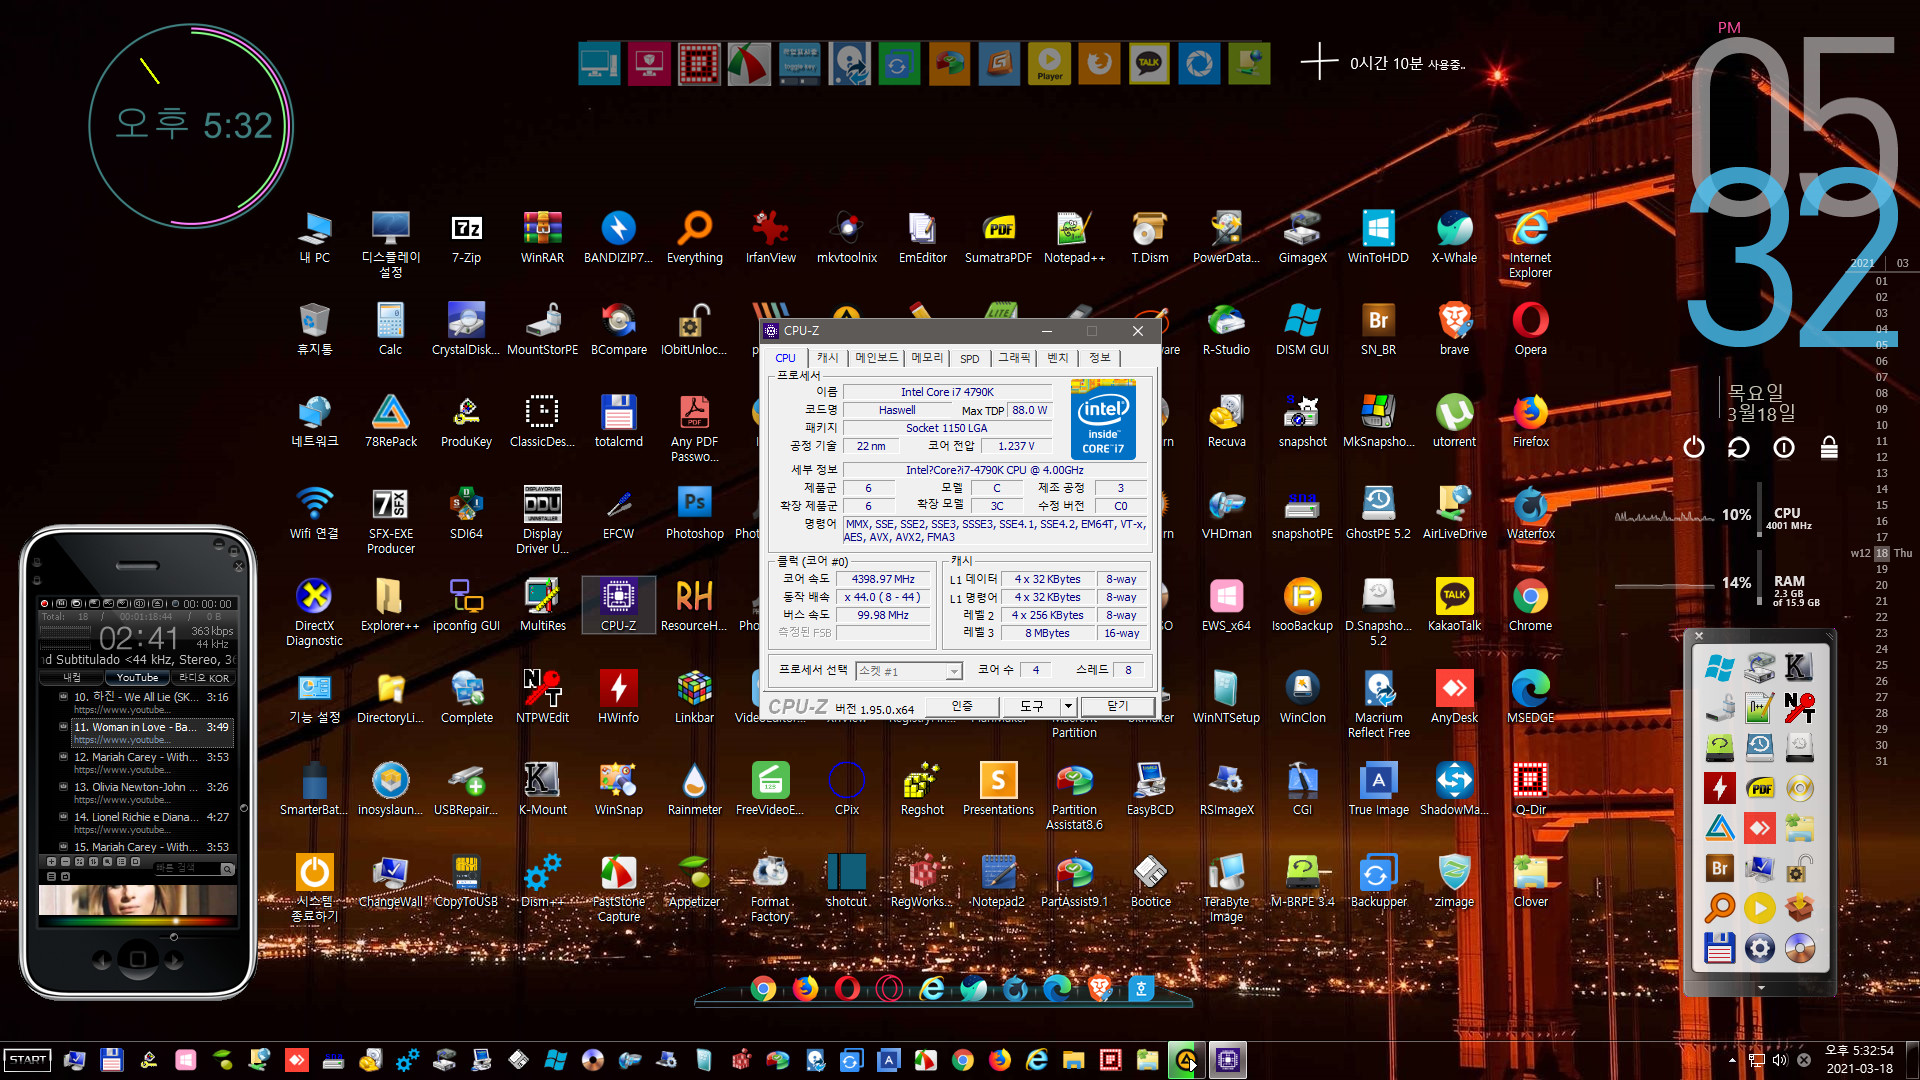Click the album art thumbnail in the player

click(x=137, y=900)
